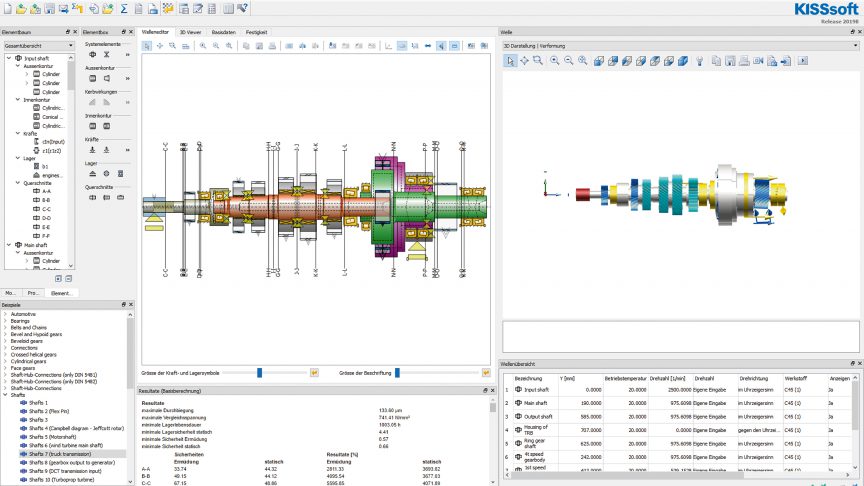Collapse the Querschnitte node in element tree
Image resolution: width=864 pixels, height=486 pixels.
pyautogui.click(x=18, y=183)
